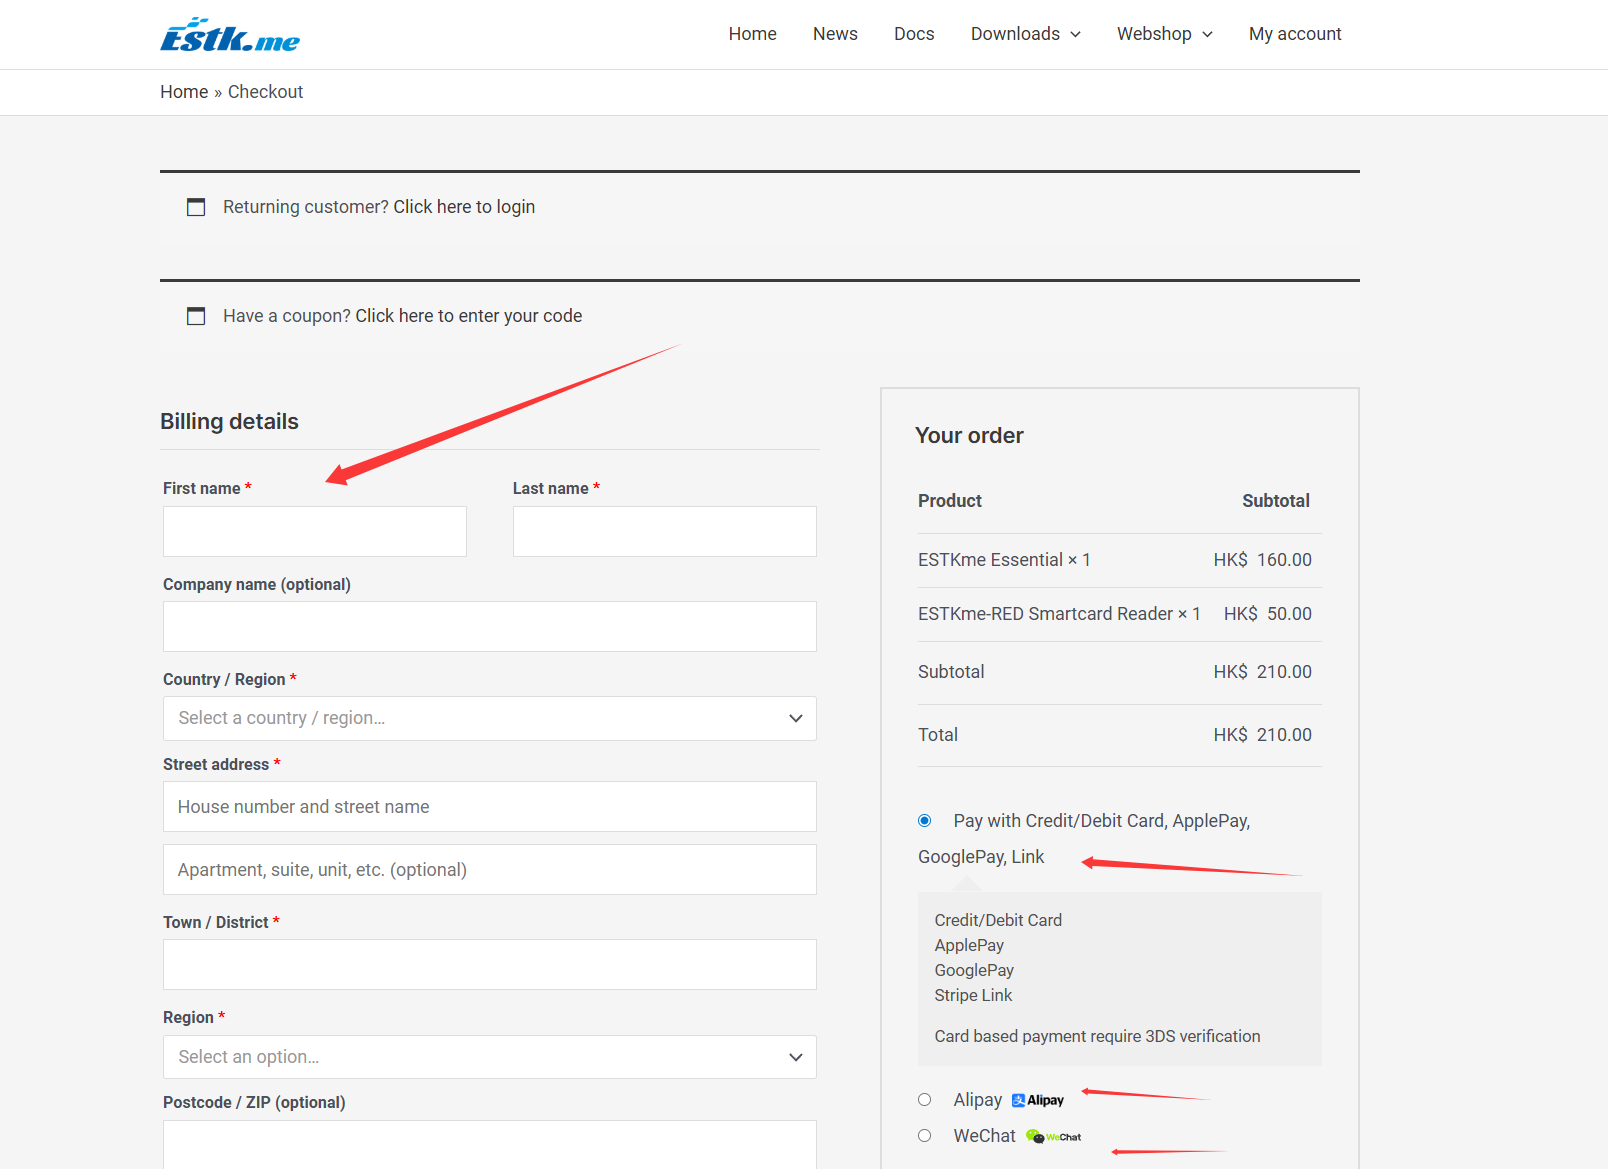Click the window icon beside Returning customer
Image resolution: width=1608 pixels, height=1169 pixels.
coord(196,207)
